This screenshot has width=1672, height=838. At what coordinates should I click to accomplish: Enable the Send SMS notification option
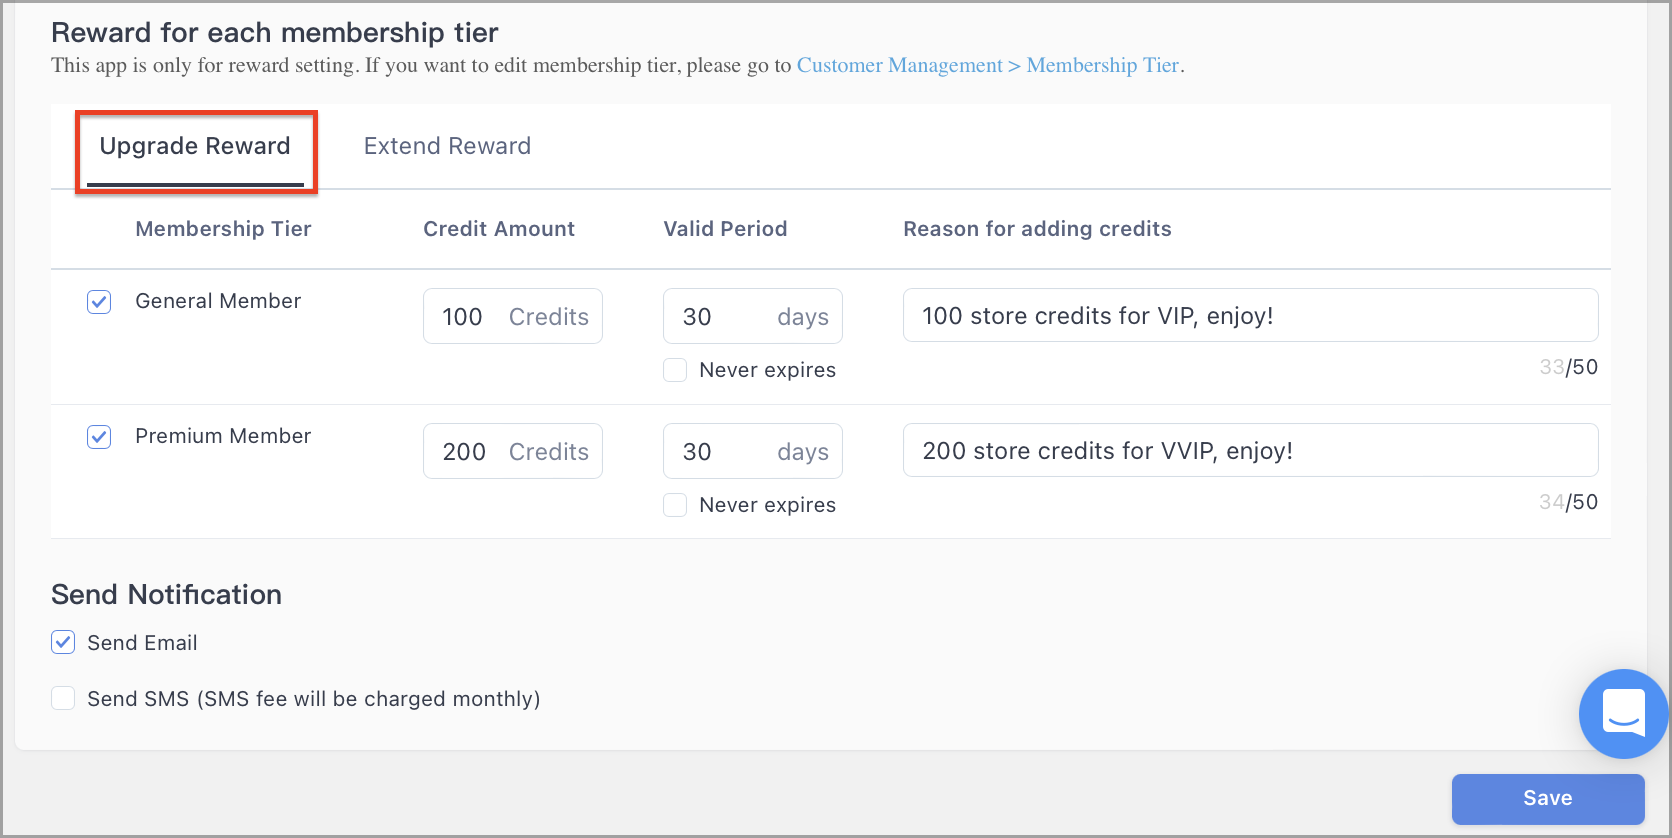(x=62, y=698)
